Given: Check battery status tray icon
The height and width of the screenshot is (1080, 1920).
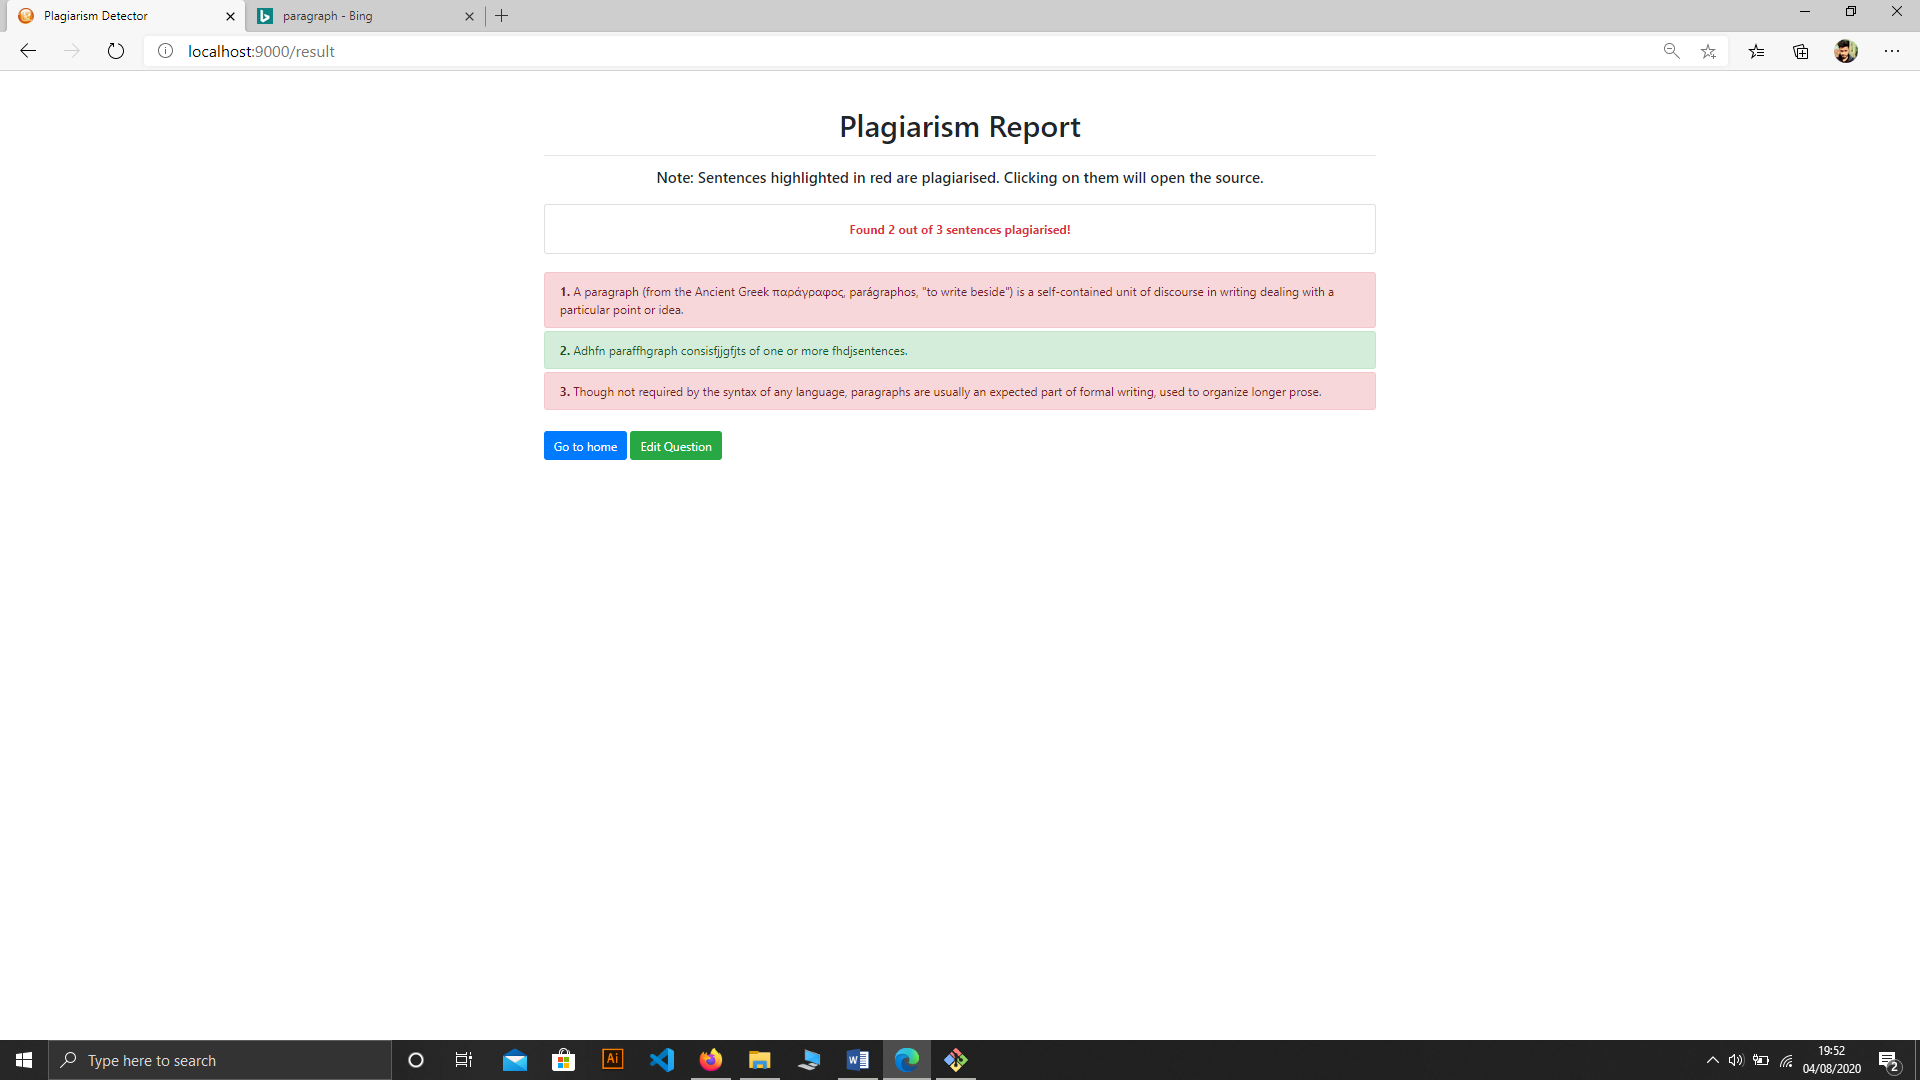Looking at the screenshot, I should [1761, 1060].
